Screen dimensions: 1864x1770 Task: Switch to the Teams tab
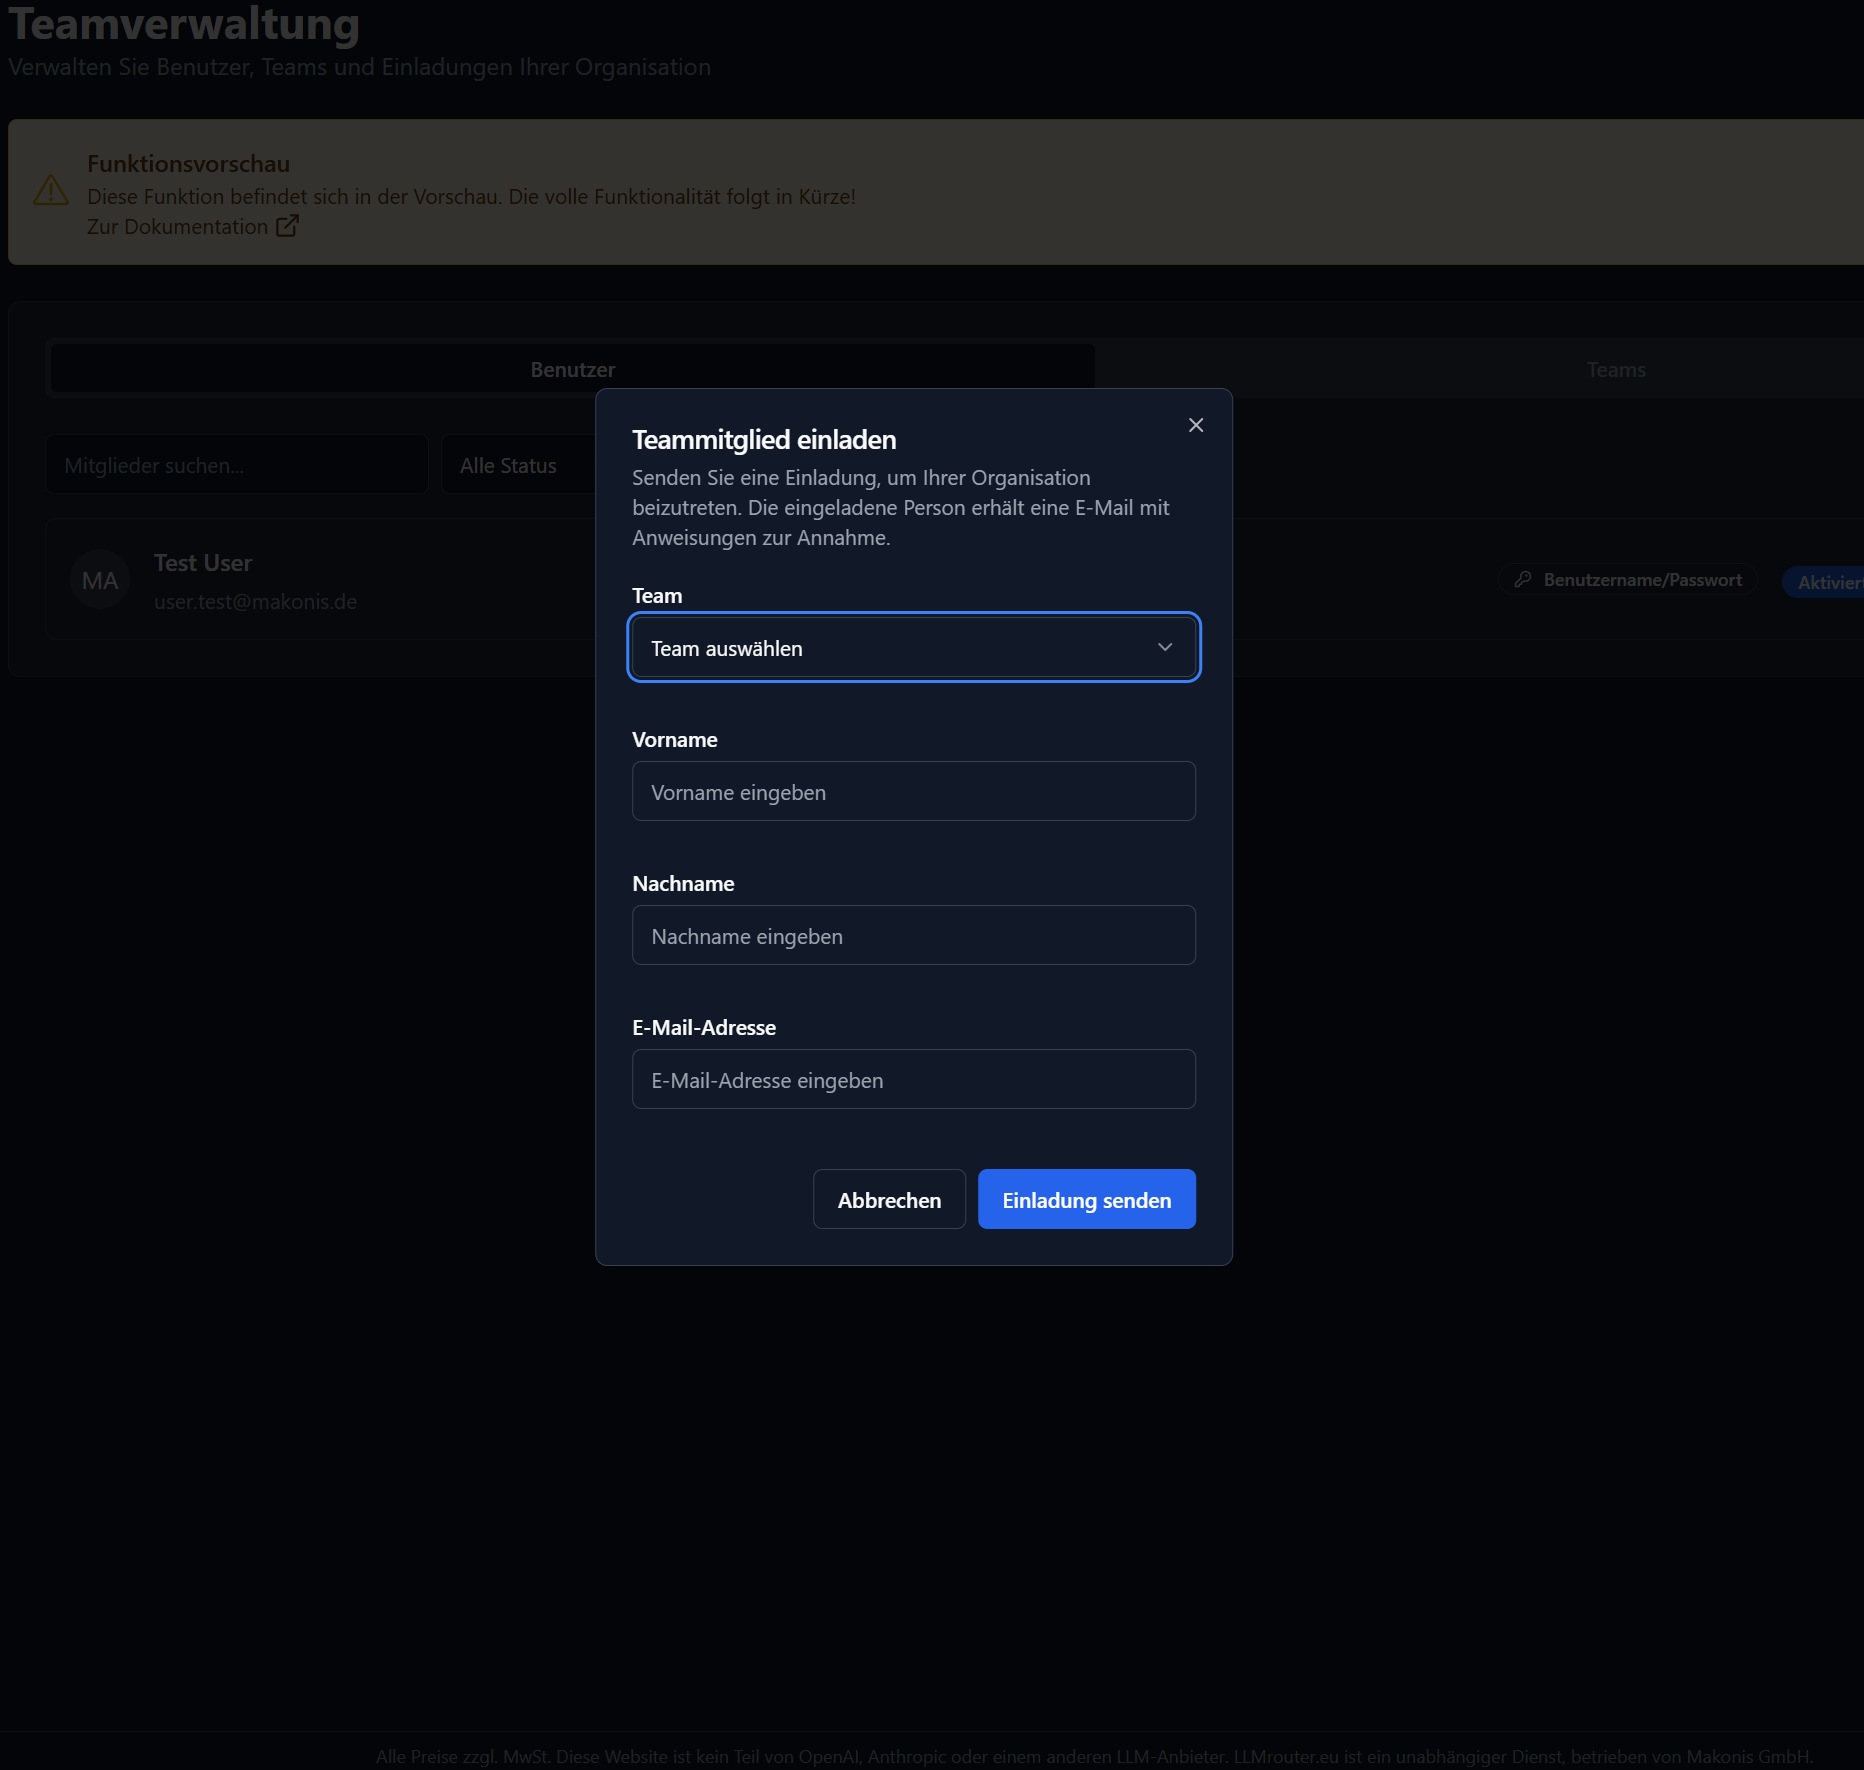click(1615, 370)
